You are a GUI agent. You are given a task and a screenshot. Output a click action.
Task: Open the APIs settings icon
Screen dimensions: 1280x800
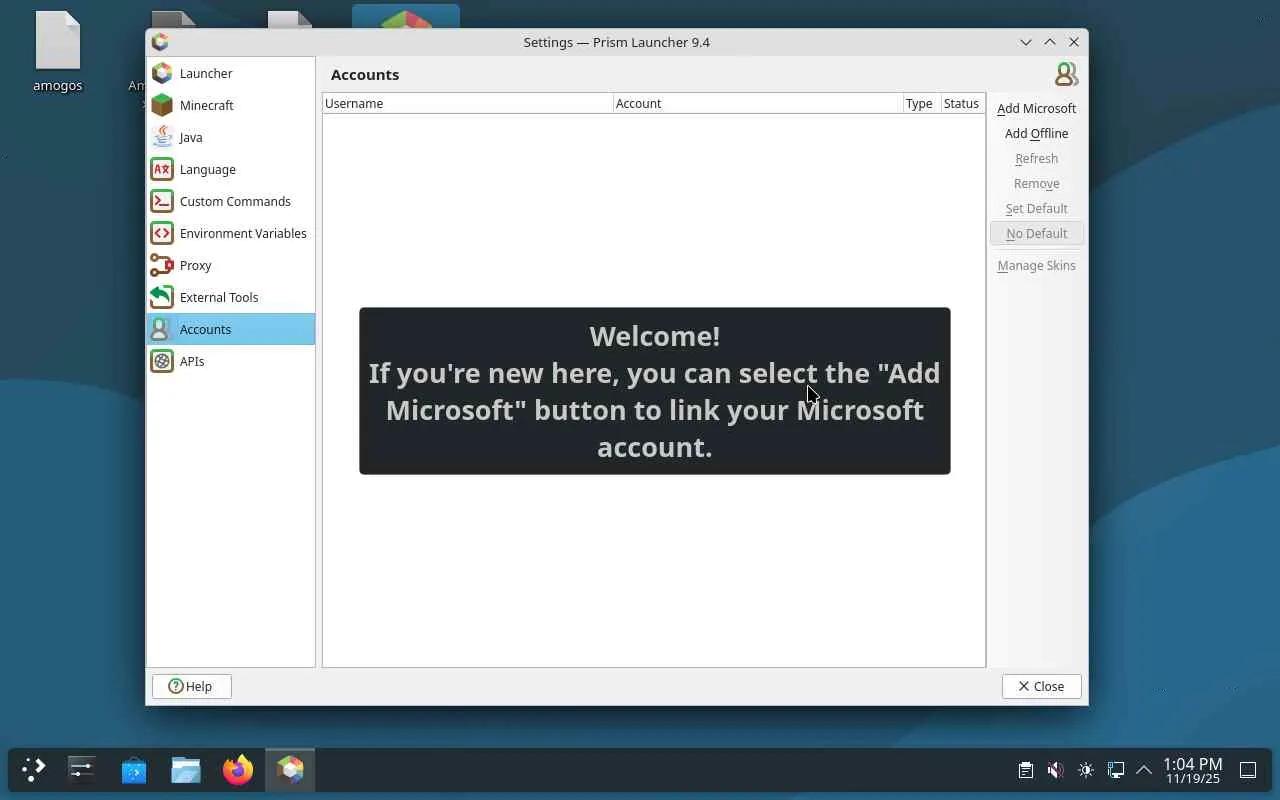pos(162,361)
